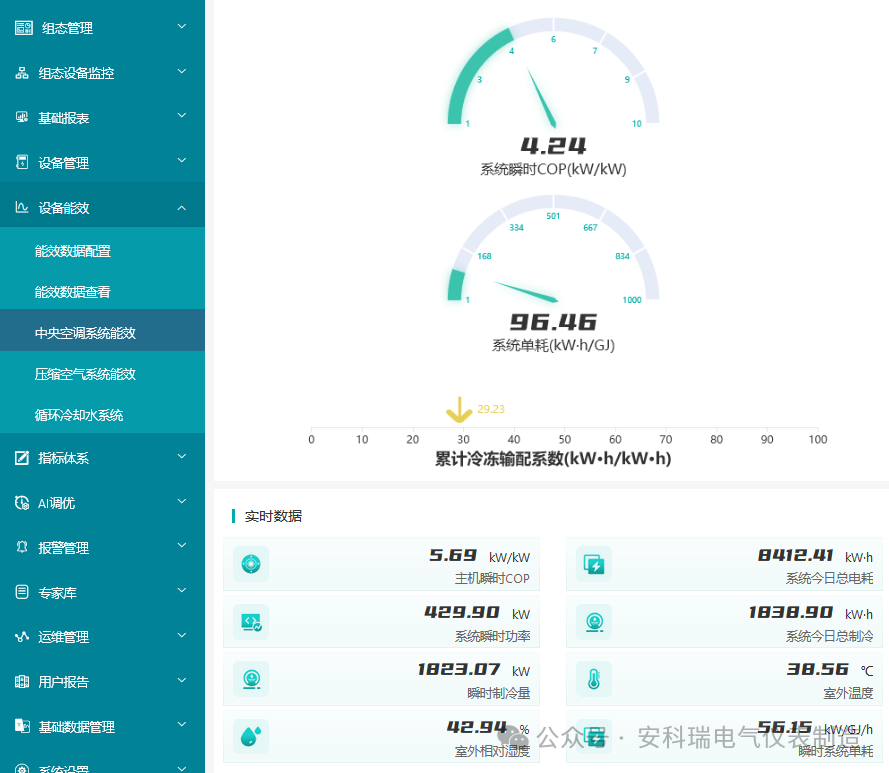Click the 组态设备监控 network icon
889x773 pixels.
point(22,72)
